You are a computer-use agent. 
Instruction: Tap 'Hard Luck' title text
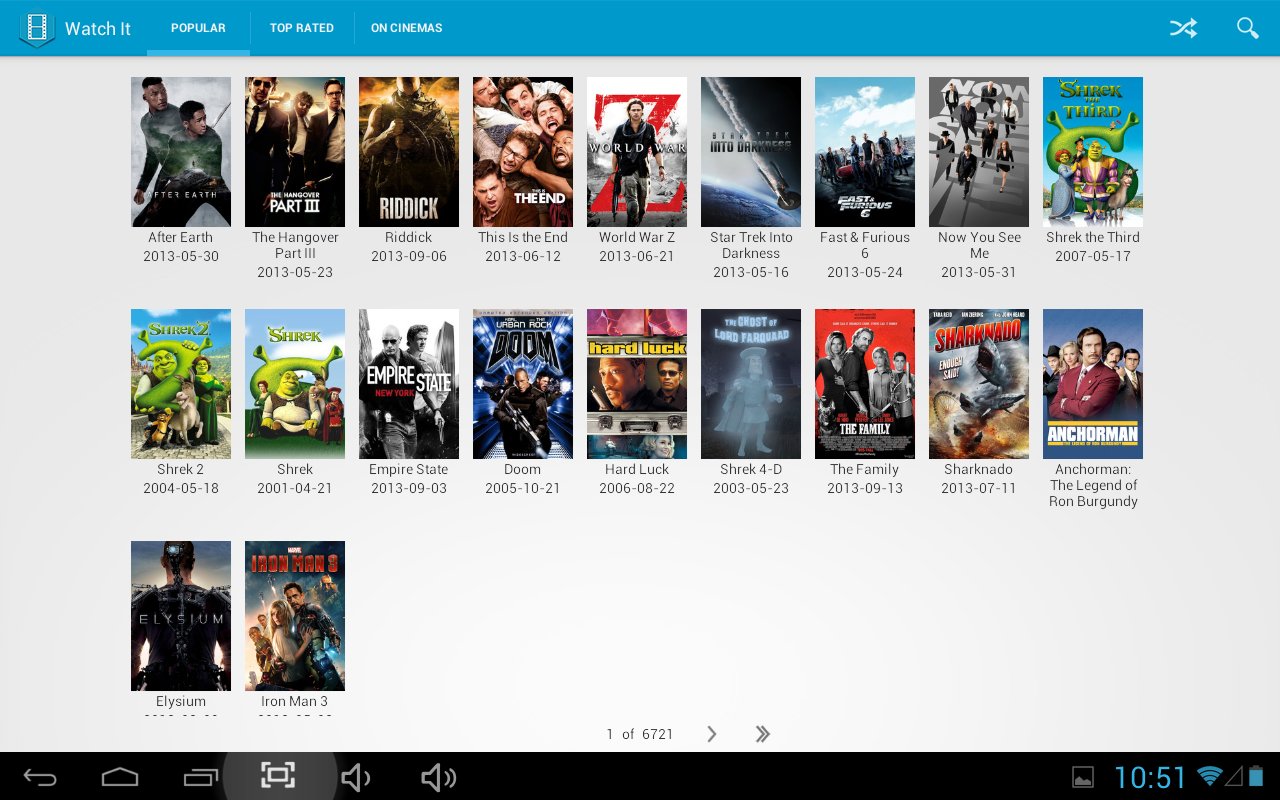click(x=637, y=469)
